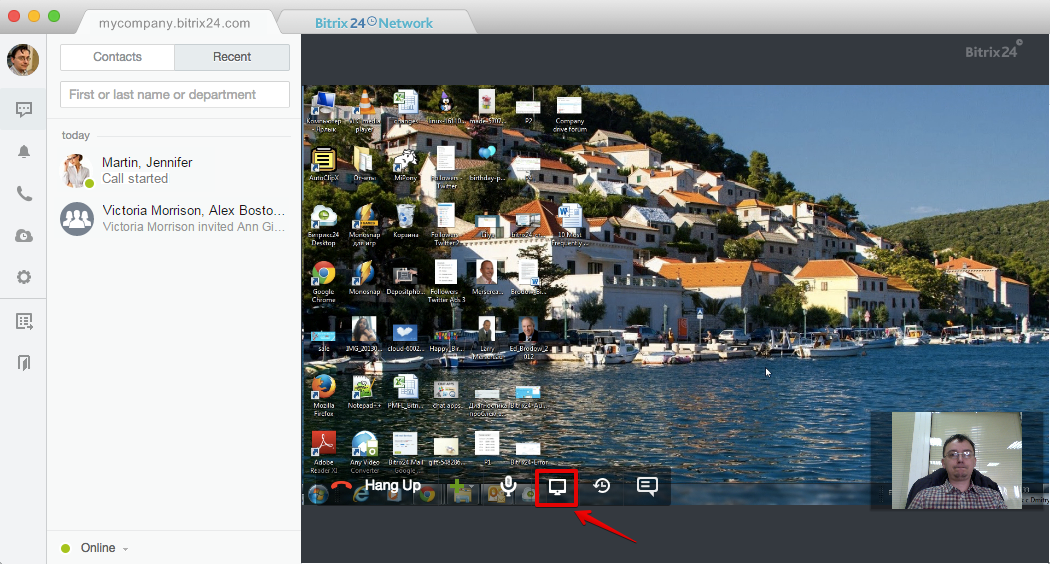Screen dimensions: 1050x564
Task: Click the penguin linux file icon
Action: [x=445, y=107]
